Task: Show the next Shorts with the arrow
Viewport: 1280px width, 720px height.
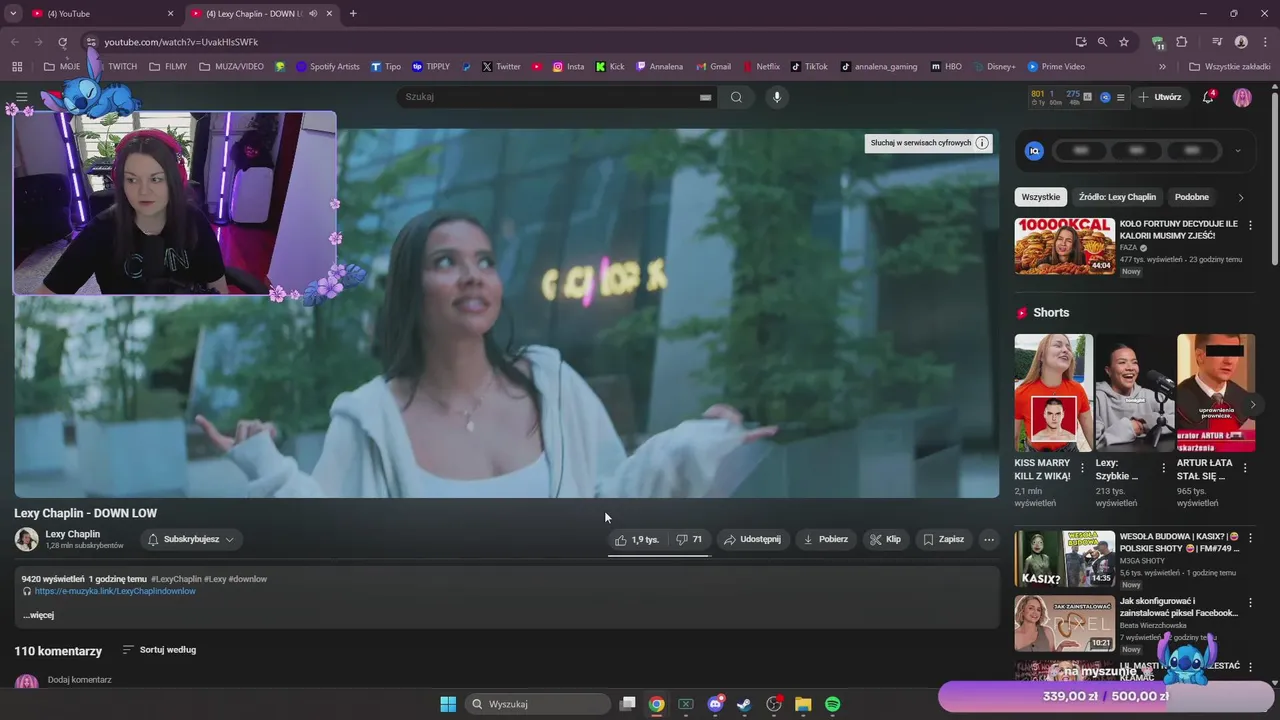Action: coord(1253,405)
